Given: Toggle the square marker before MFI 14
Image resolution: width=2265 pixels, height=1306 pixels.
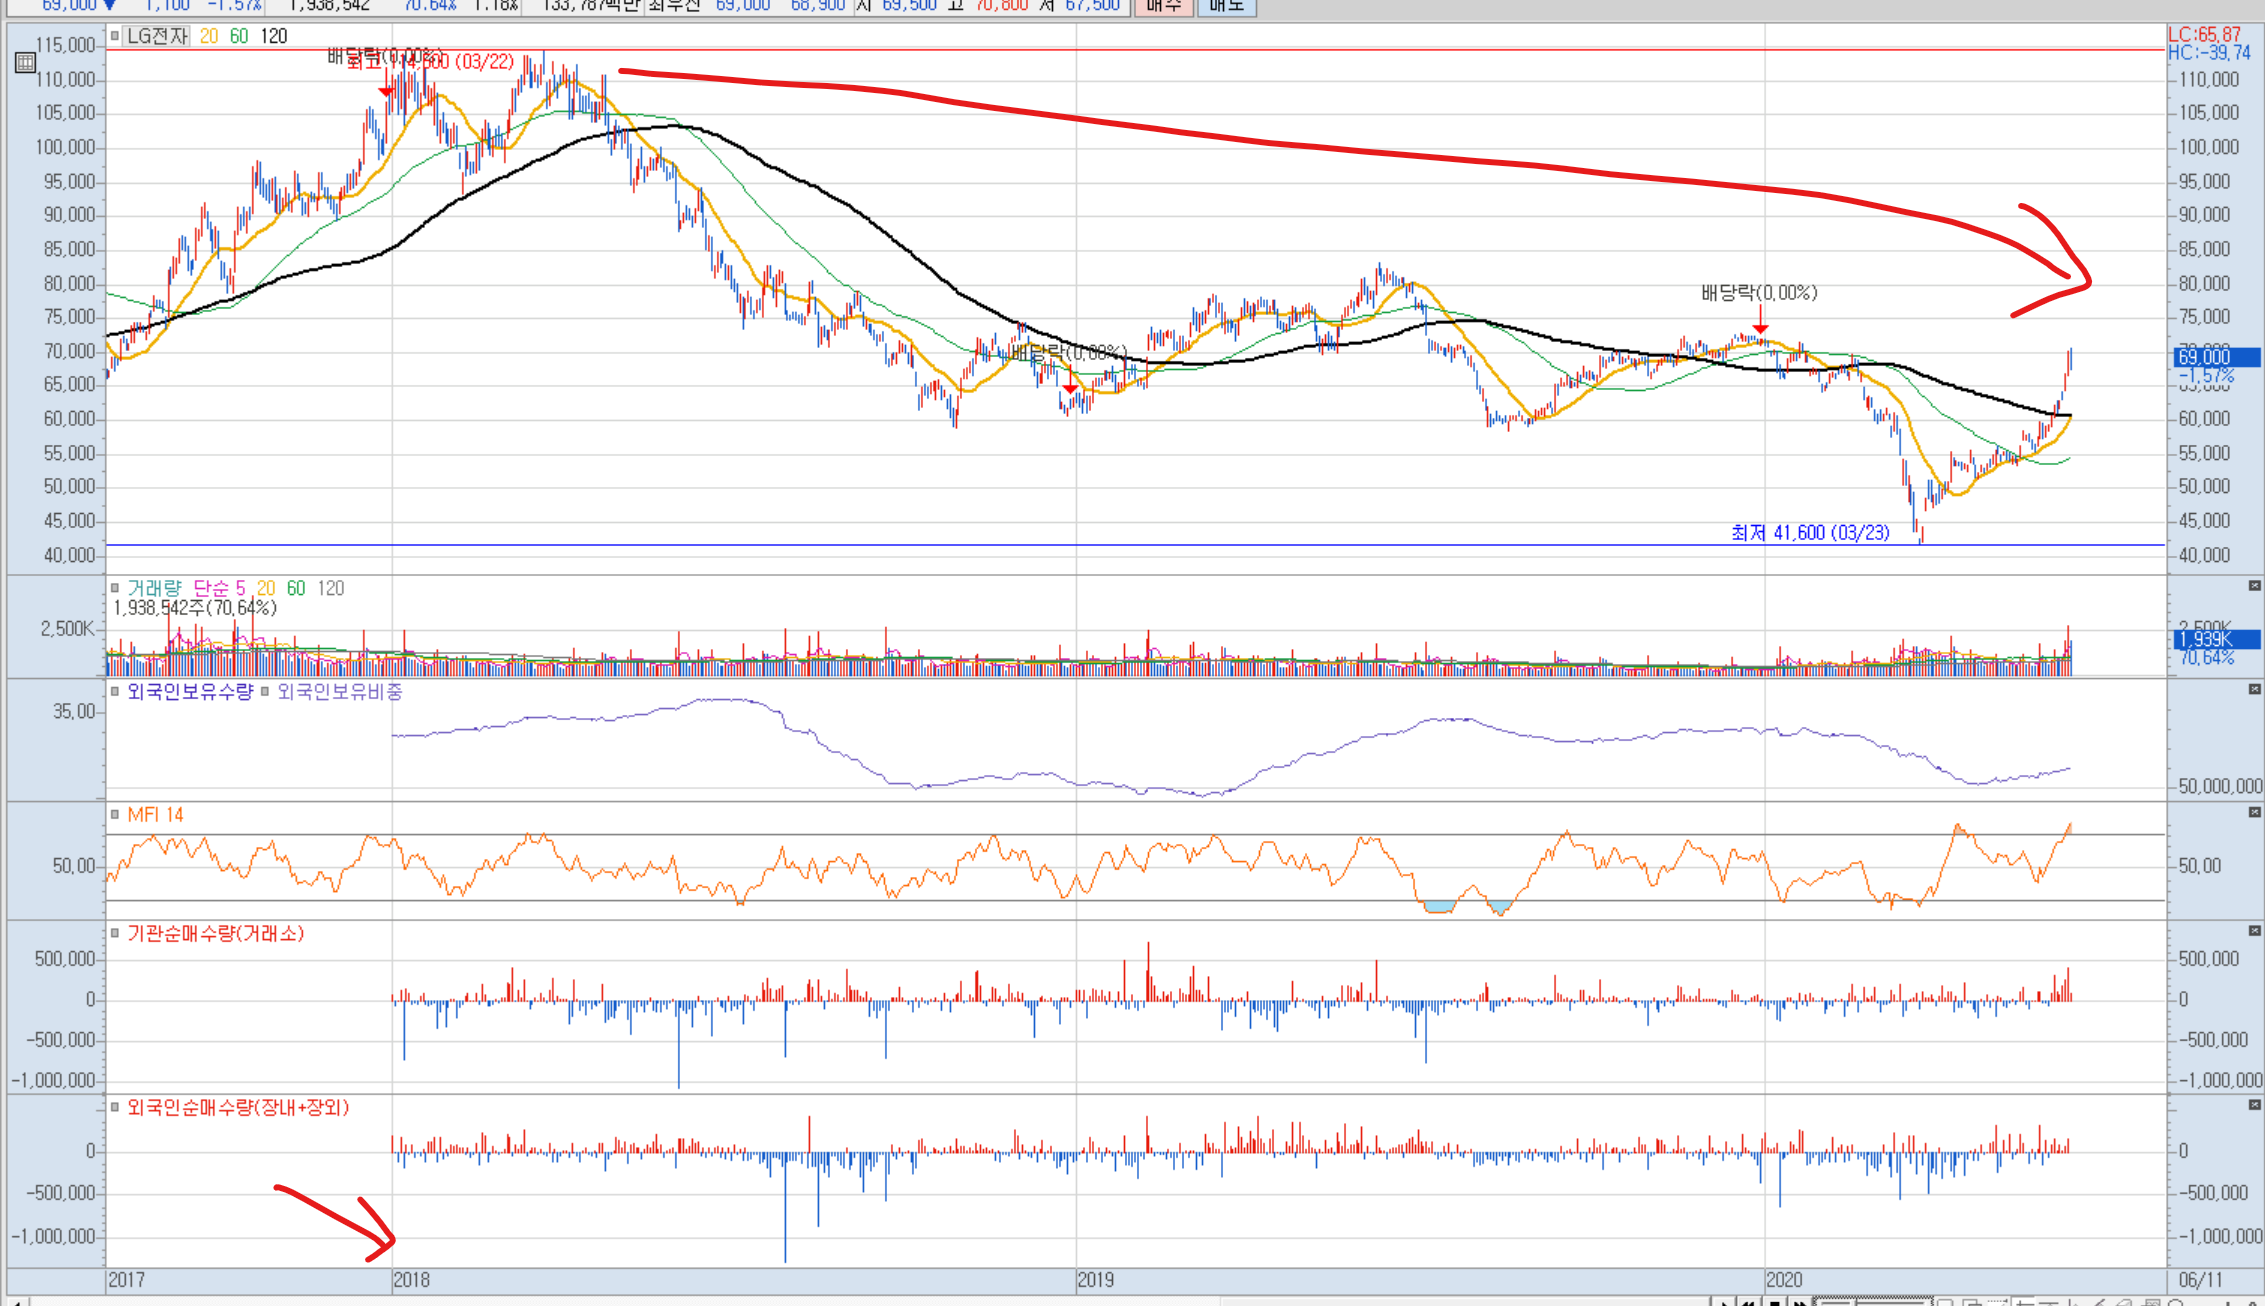Looking at the screenshot, I should click(x=115, y=815).
